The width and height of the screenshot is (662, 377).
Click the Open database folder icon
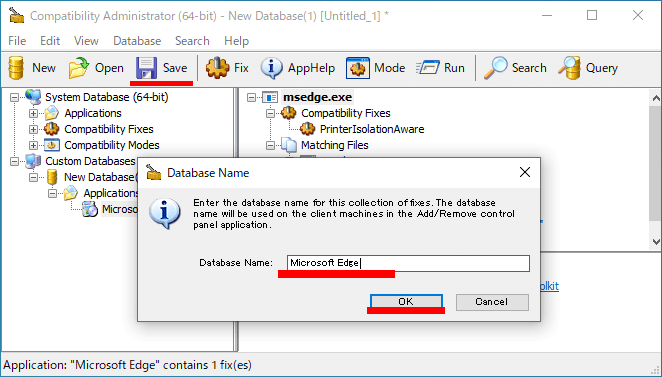click(79, 68)
